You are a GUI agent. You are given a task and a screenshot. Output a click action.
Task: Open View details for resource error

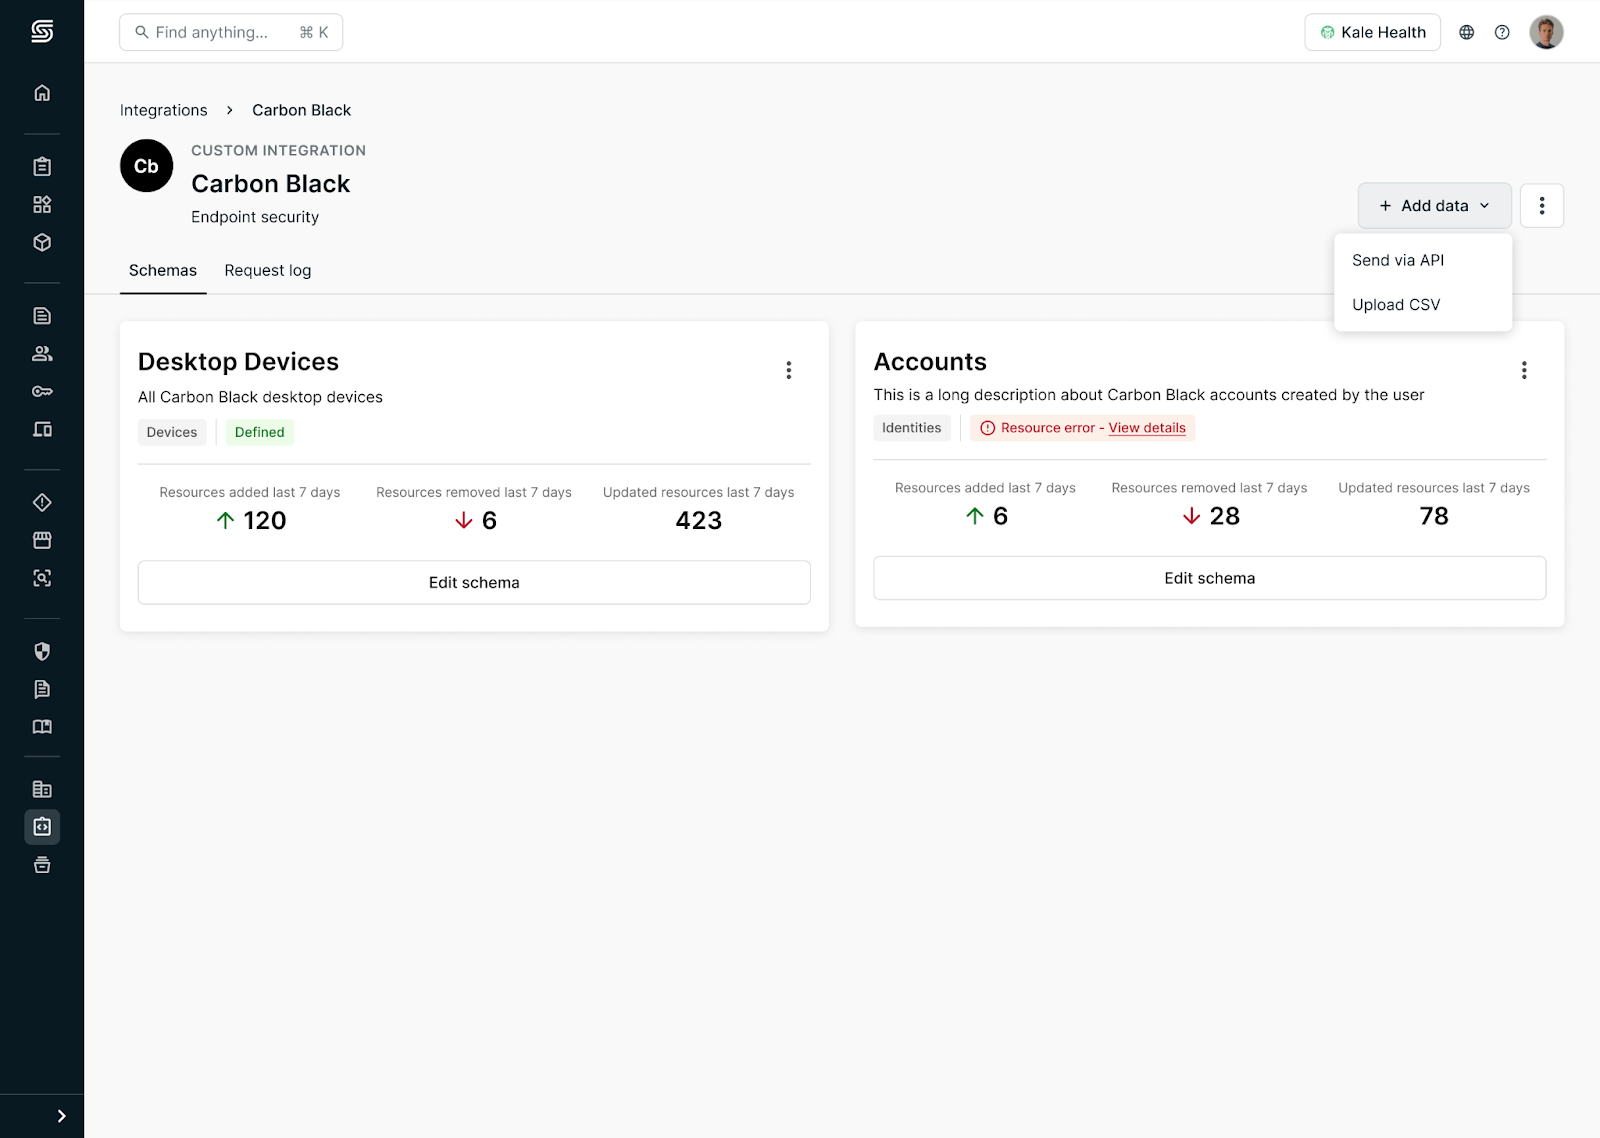[x=1147, y=428]
